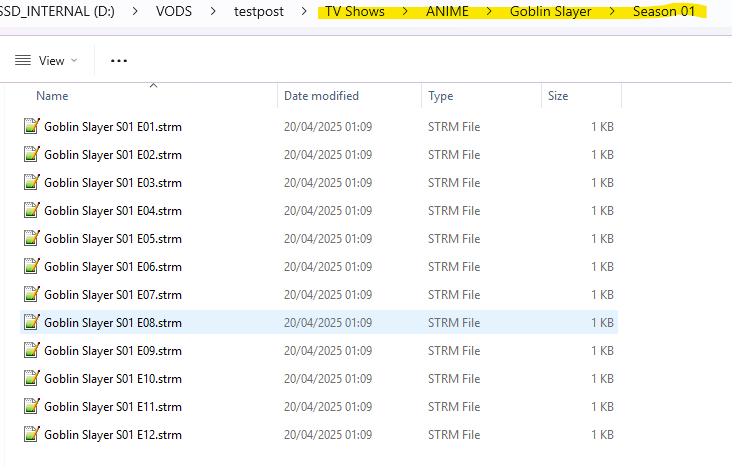The image size is (732, 467).
Task: Click the file icon for Goblin Slayer S01 E01.strm
Action: tap(31, 127)
